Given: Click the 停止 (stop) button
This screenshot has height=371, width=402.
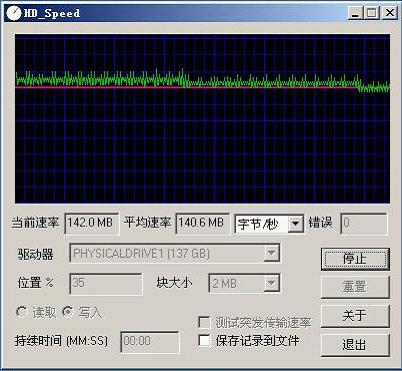Looking at the screenshot, I should point(355,259).
